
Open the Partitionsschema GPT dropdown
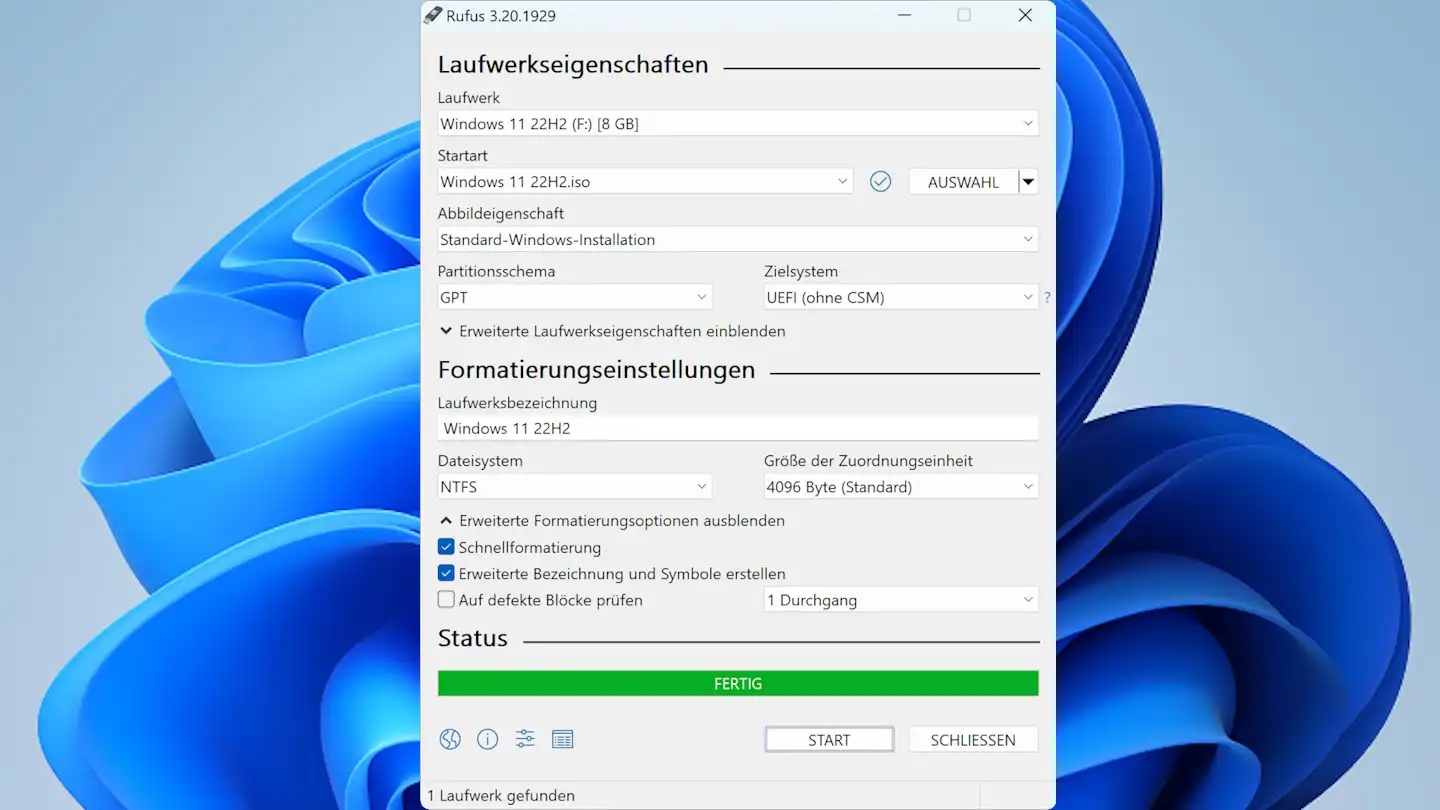[x=574, y=297]
